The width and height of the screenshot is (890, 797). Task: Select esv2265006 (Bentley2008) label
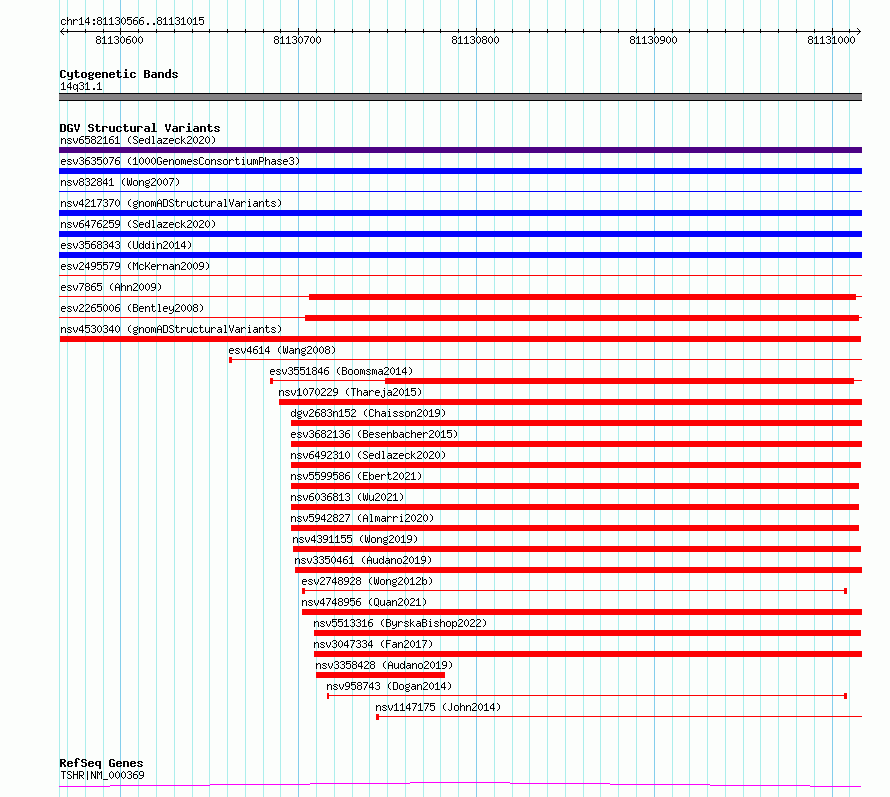point(132,308)
